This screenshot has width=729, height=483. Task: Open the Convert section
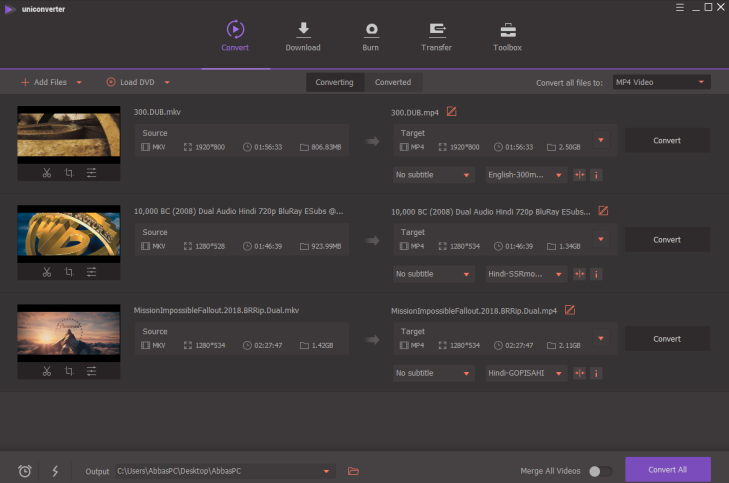pos(235,36)
